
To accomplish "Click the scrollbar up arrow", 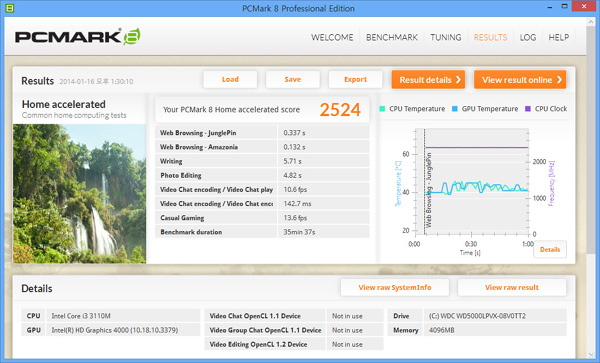I will [x=590, y=22].
